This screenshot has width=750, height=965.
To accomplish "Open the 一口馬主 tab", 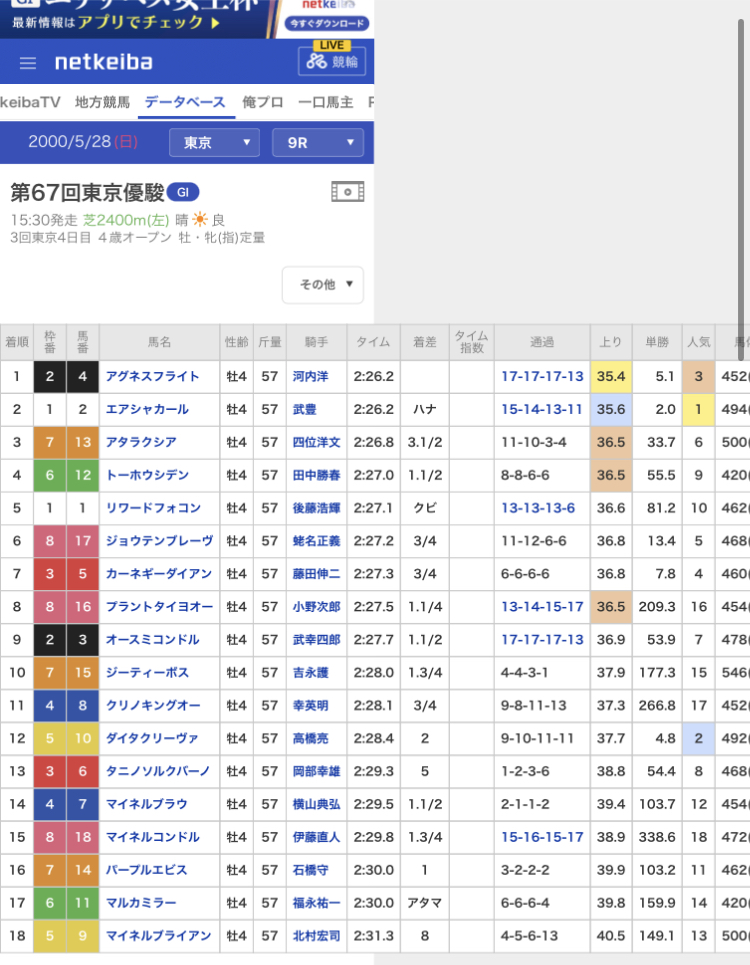I will 326,102.
